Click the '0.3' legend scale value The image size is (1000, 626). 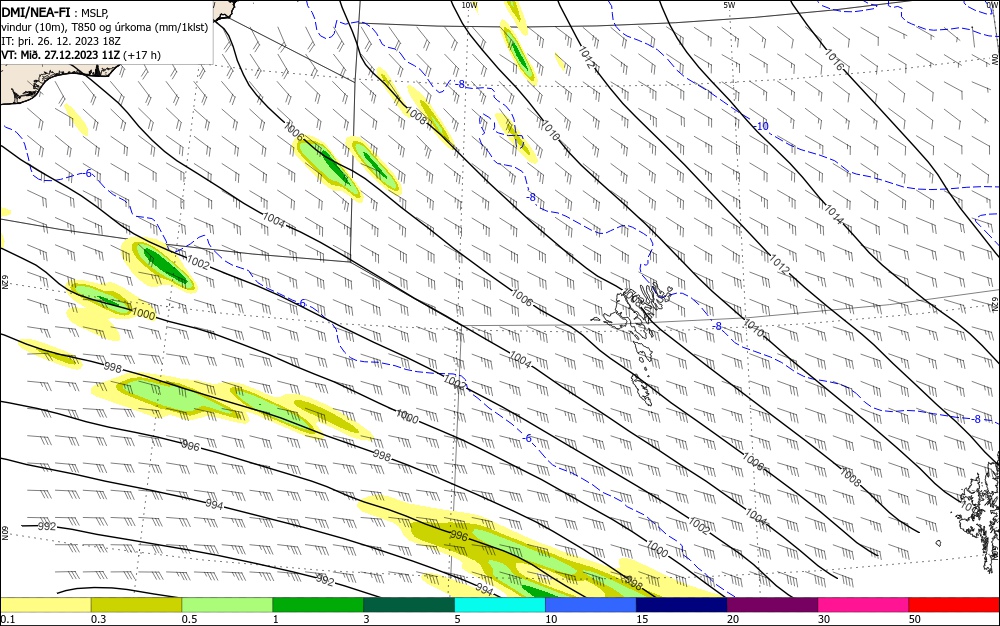coord(99,619)
